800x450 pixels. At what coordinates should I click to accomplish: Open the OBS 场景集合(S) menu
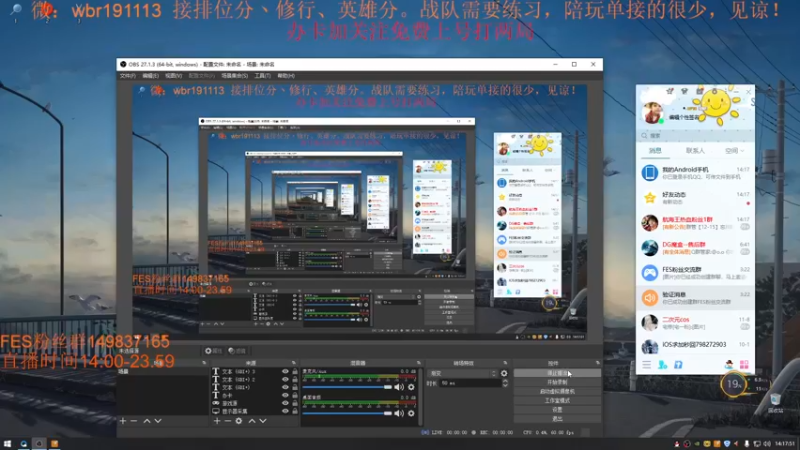(235, 76)
